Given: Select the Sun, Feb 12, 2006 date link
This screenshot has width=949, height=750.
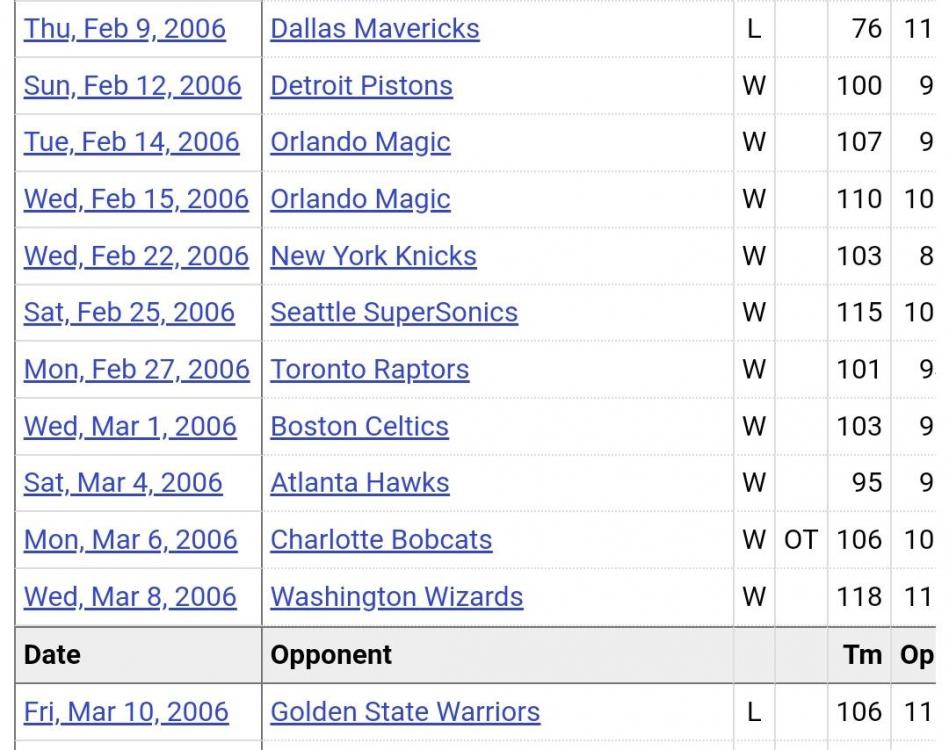Looking at the screenshot, I should pos(132,85).
